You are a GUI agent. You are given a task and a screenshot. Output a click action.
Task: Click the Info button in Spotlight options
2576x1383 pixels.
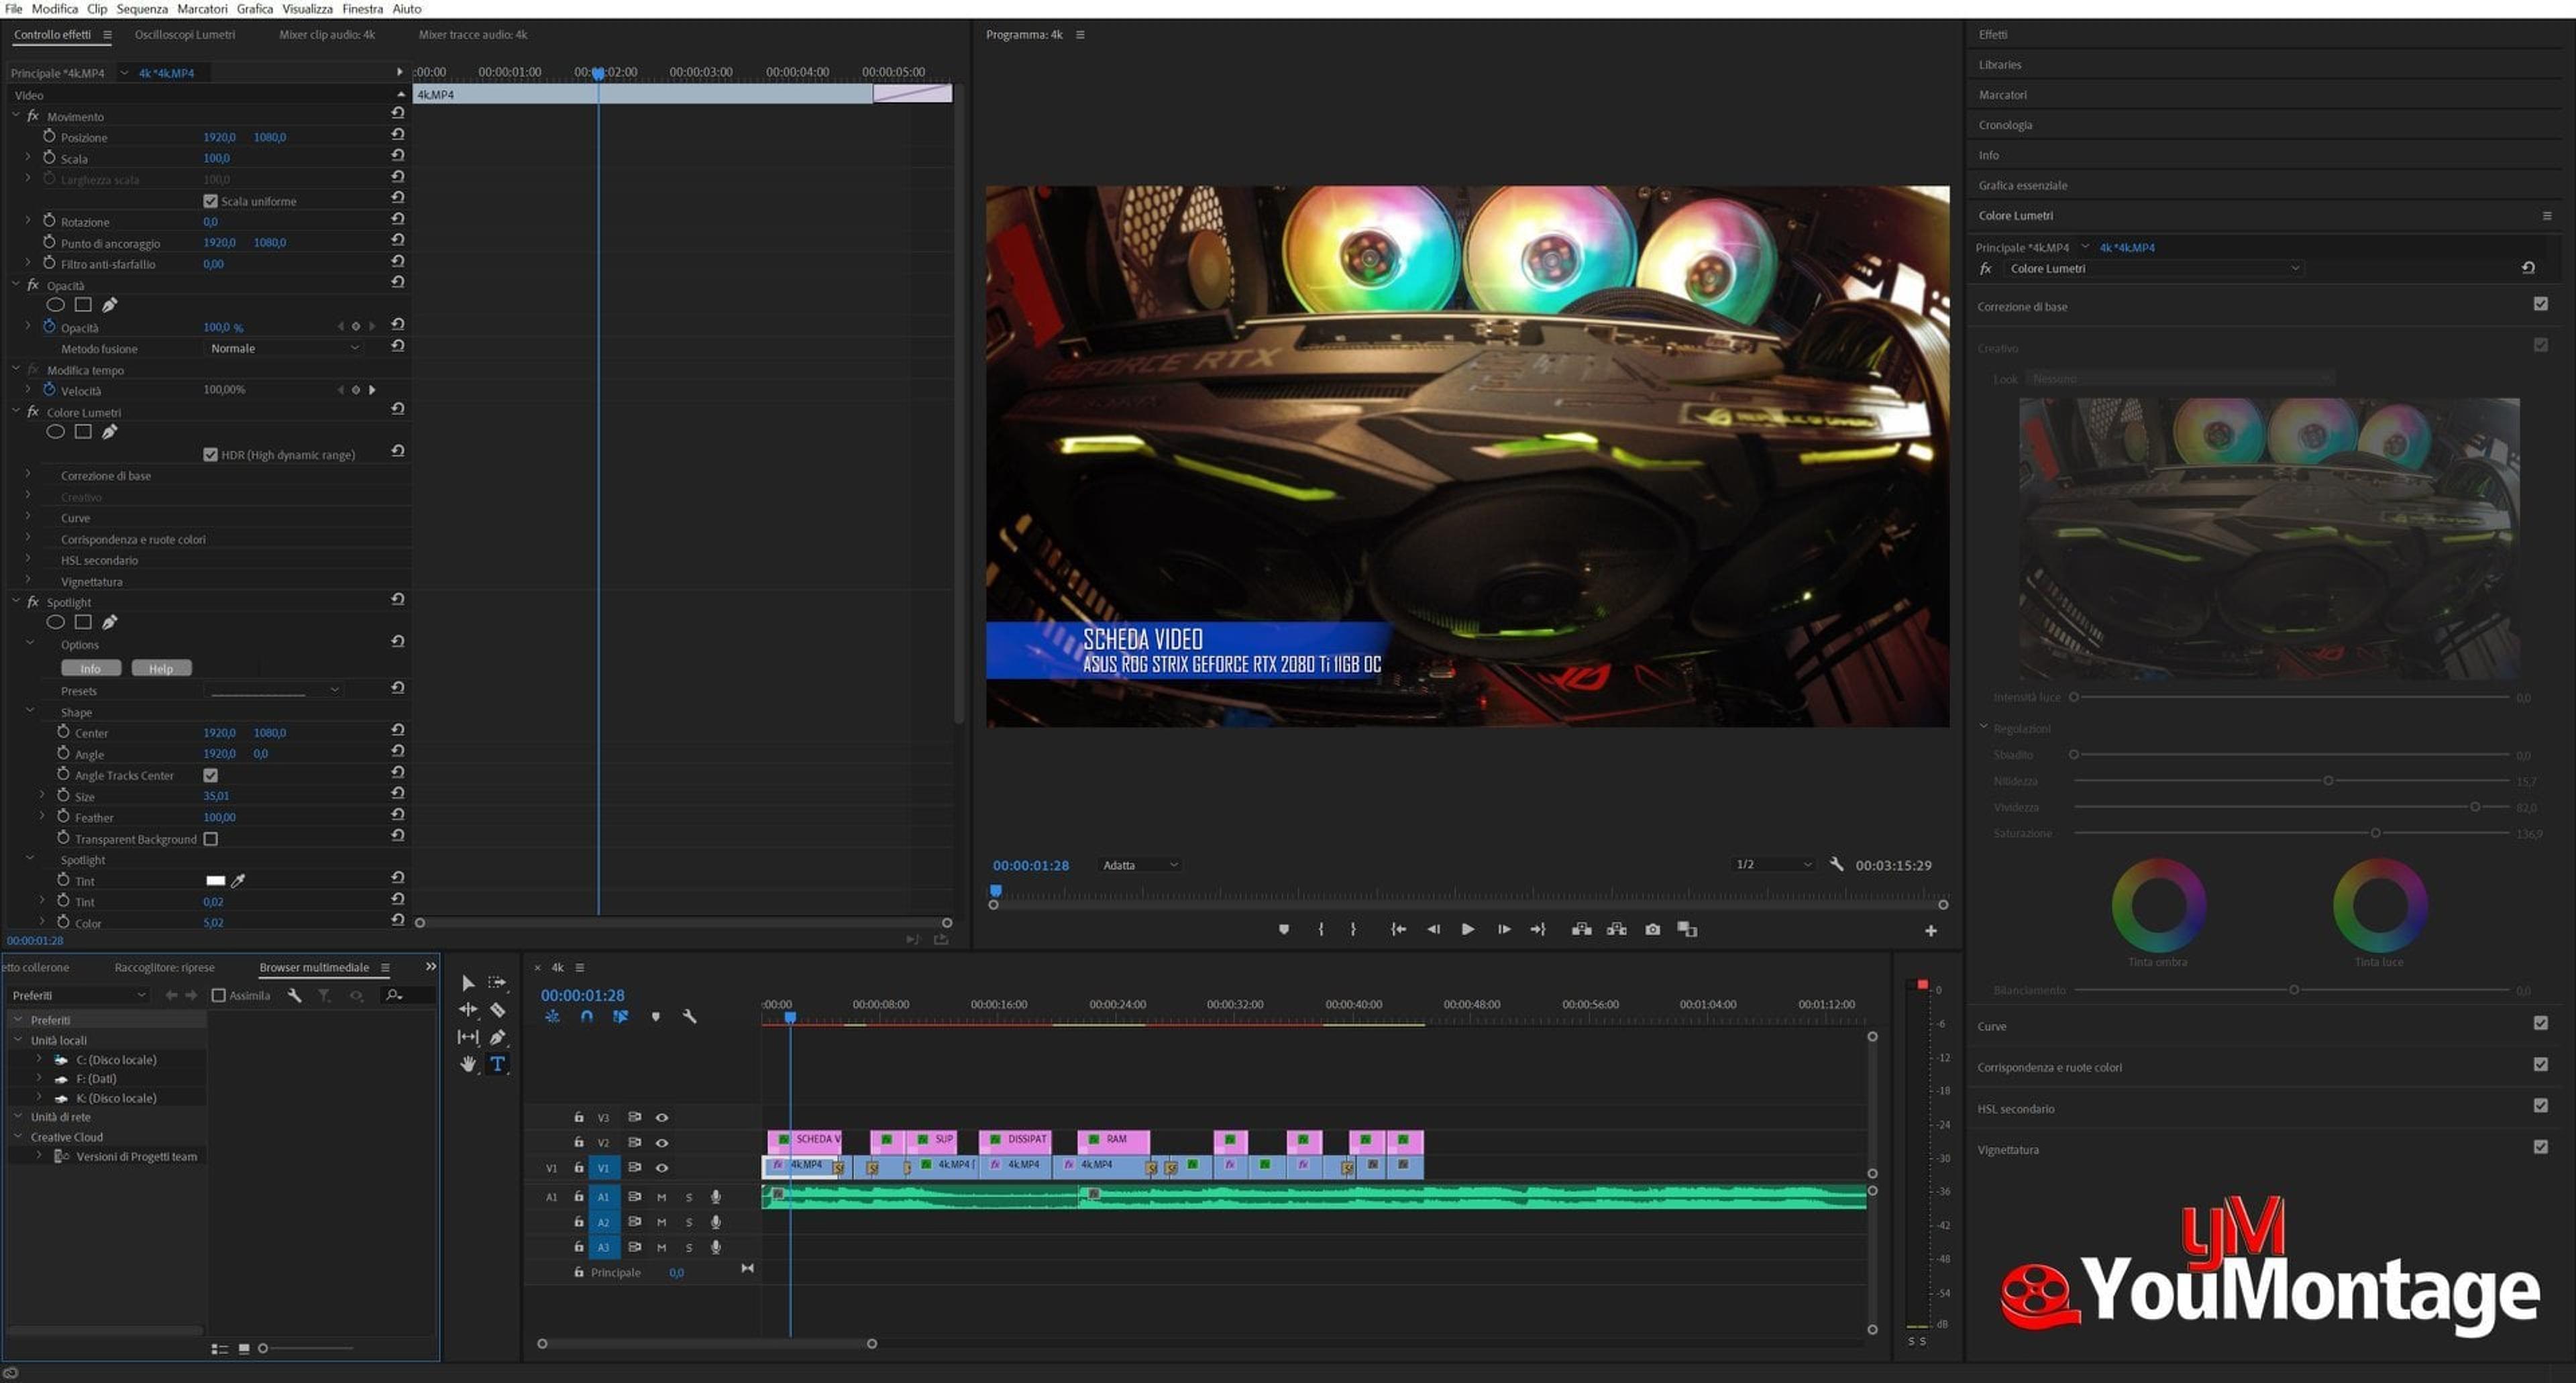coord(91,668)
